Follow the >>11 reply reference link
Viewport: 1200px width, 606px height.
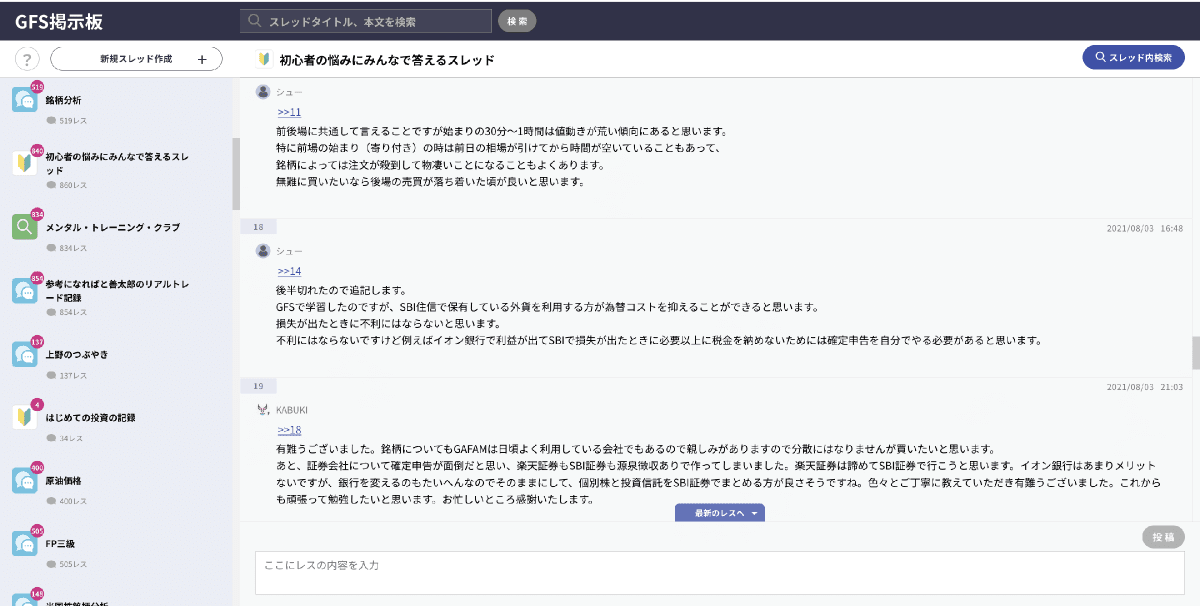tap(289, 112)
